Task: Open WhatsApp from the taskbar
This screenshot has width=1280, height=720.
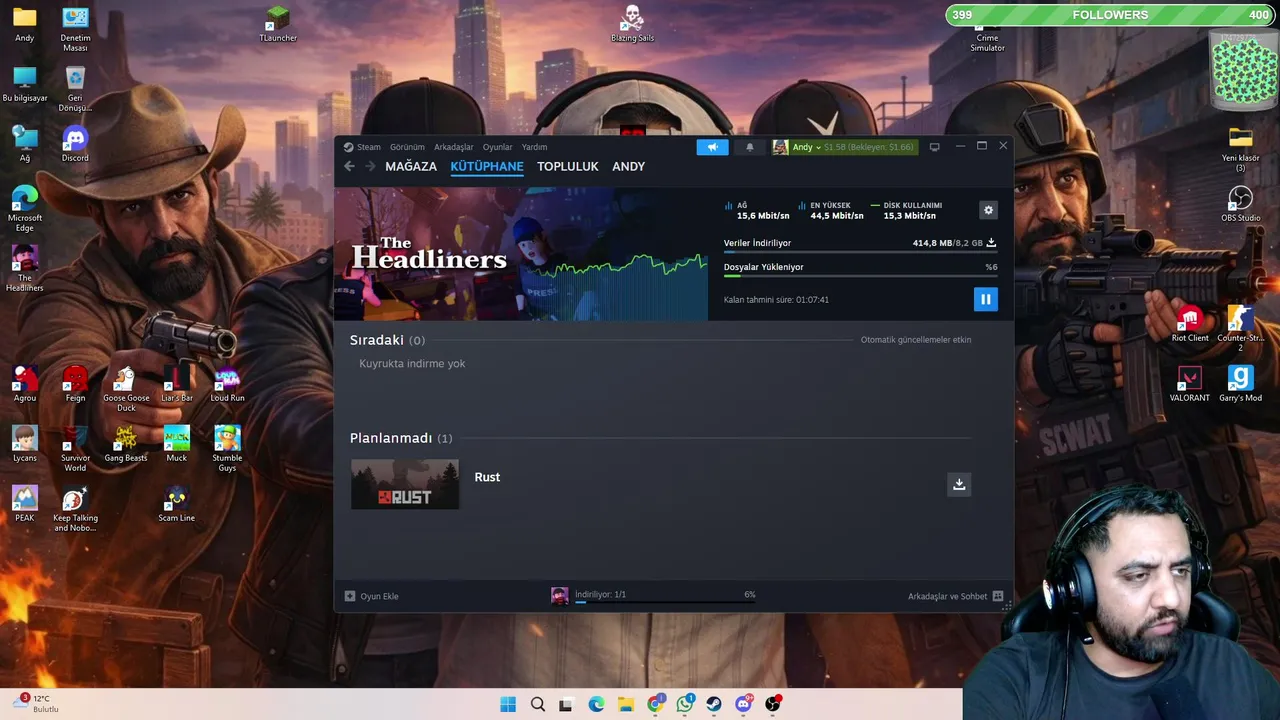Action: tap(685, 704)
